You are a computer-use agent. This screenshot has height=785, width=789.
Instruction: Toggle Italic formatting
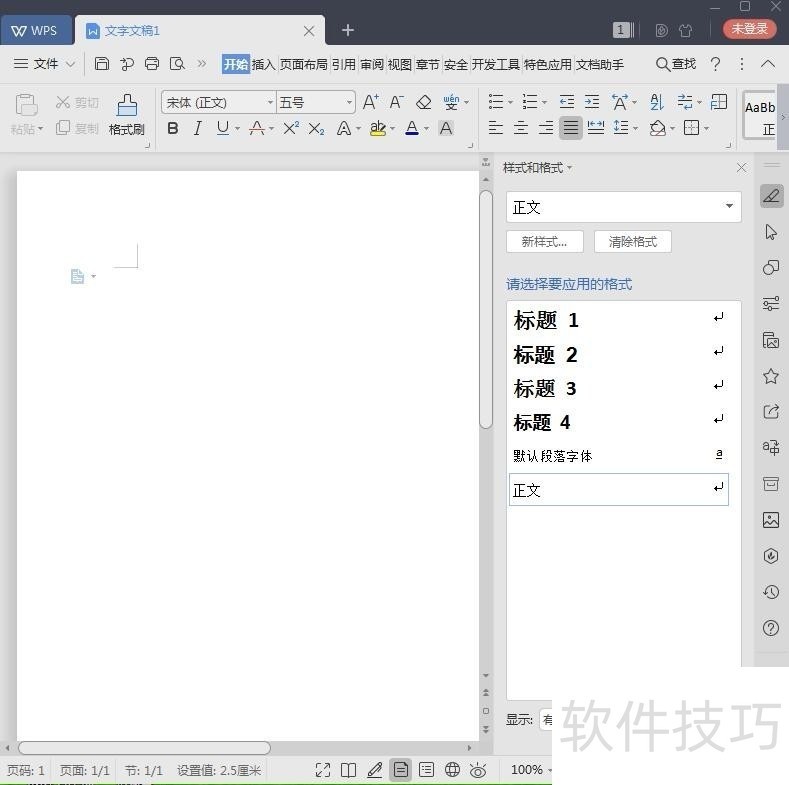pyautogui.click(x=198, y=128)
